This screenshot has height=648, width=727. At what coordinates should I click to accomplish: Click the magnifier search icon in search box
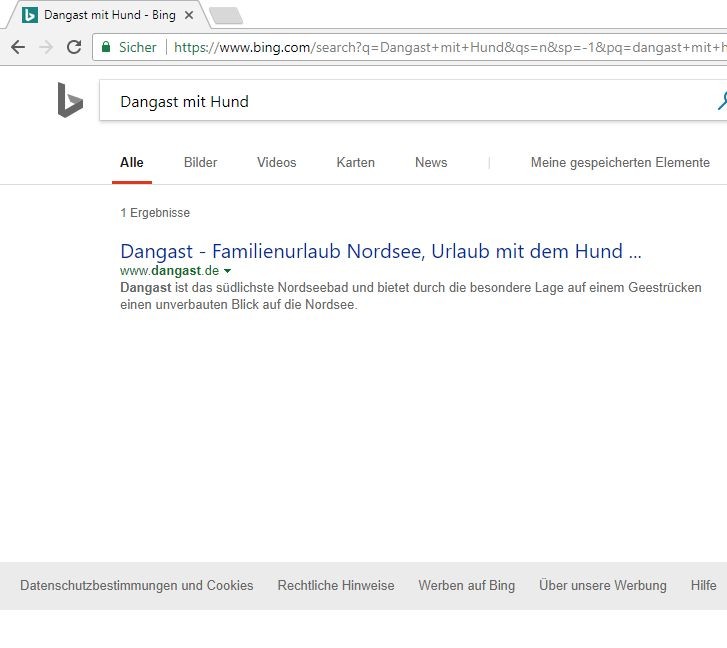click(x=722, y=101)
